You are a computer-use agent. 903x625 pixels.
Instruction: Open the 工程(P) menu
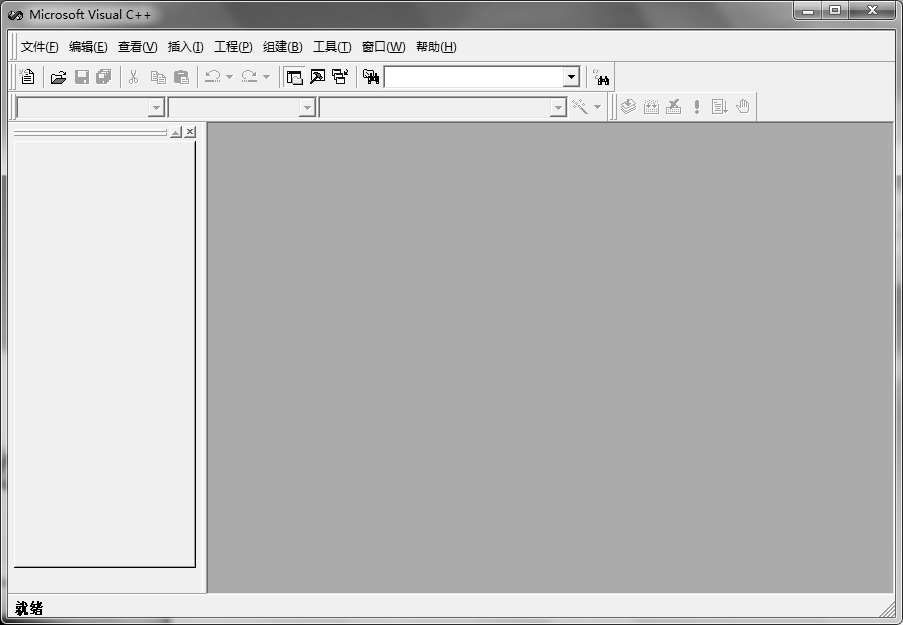[x=233, y=47]
